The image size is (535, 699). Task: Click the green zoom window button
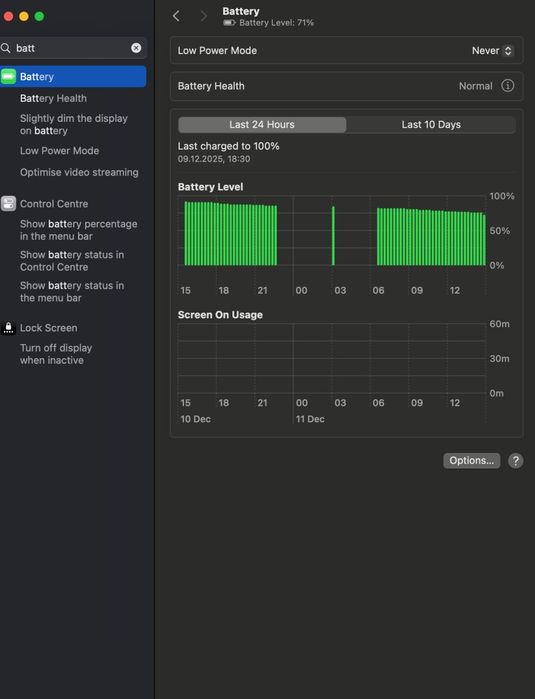tap(39, 16)
